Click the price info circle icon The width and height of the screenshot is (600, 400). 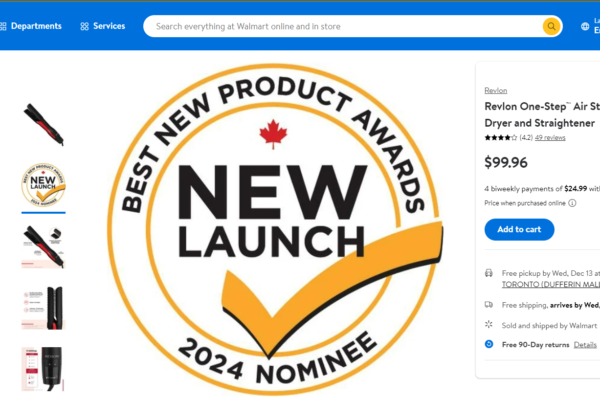click(572, 203)
